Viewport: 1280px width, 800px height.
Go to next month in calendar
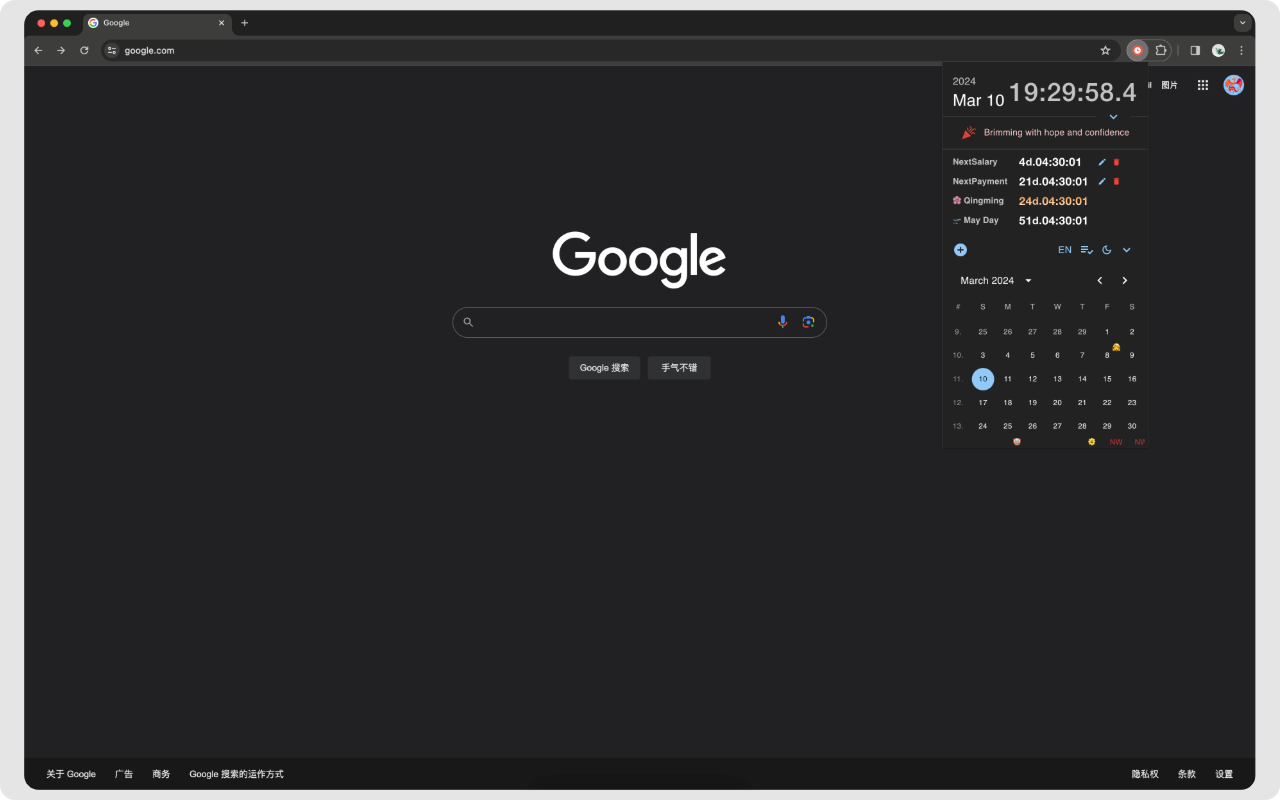tap(1125, 281)
